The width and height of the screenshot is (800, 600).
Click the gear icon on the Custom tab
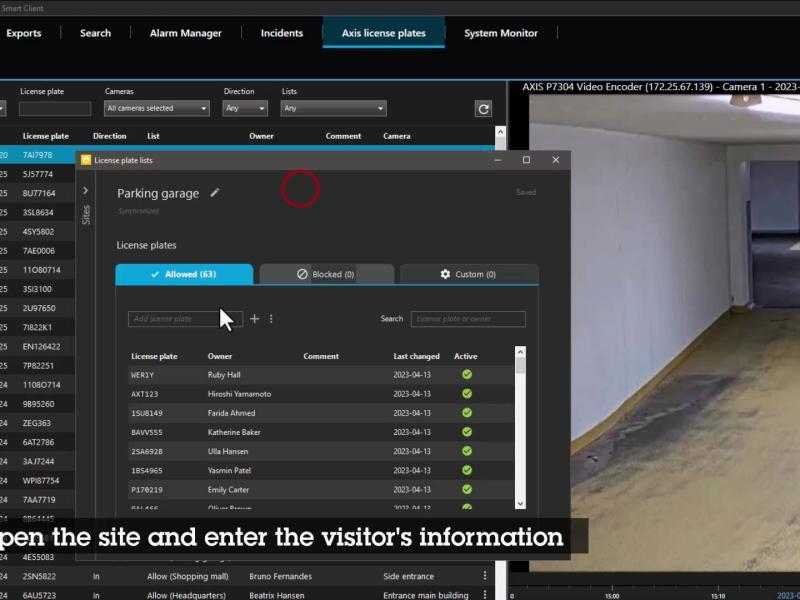pos(445,274)
